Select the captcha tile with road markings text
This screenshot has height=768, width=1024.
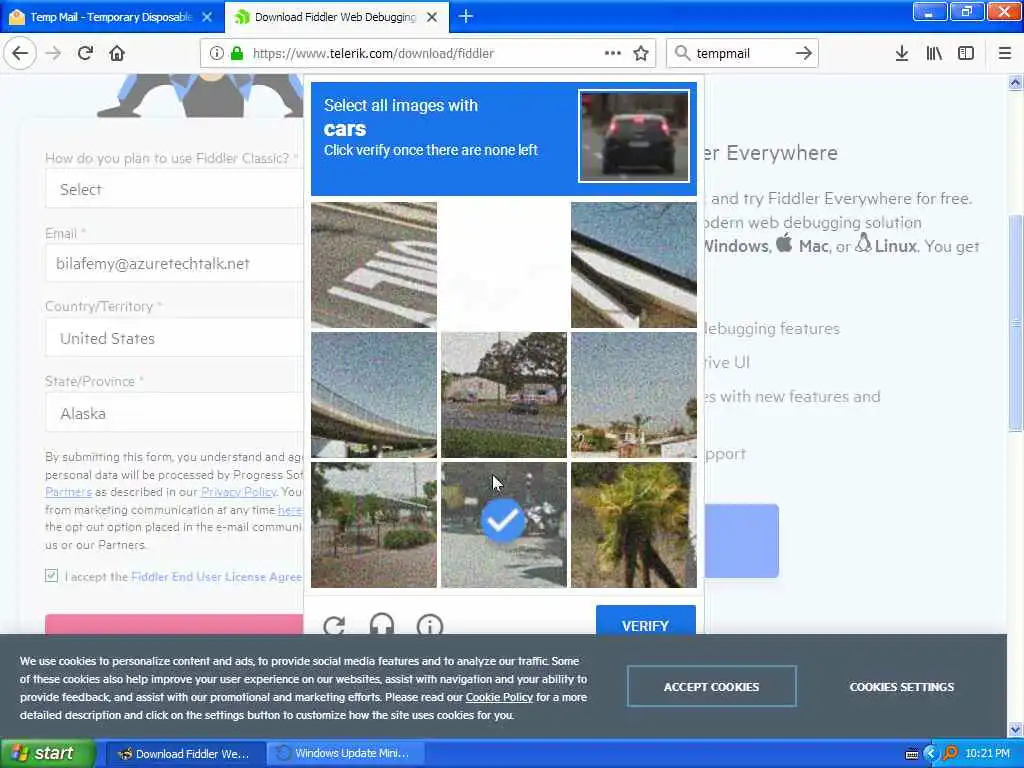point(374,265)
